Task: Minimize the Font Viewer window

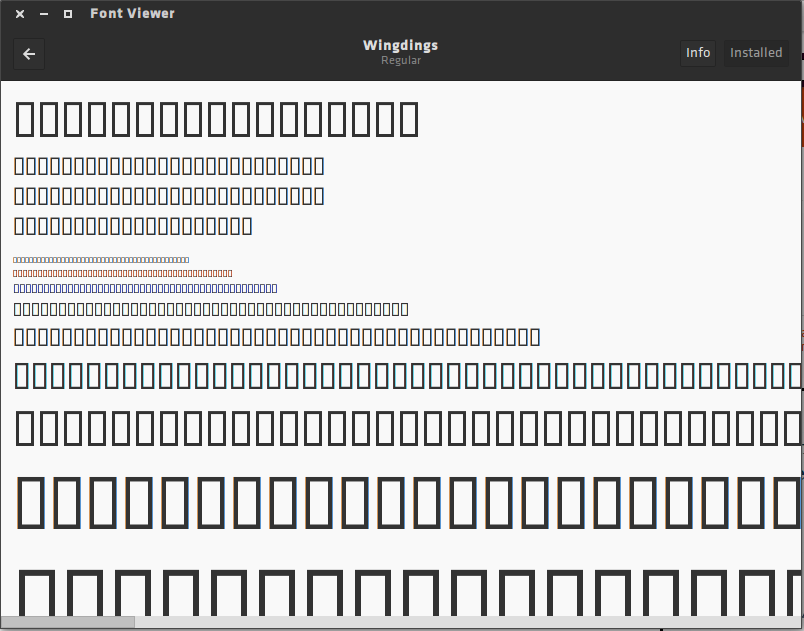Action: (x=44, y=14)
